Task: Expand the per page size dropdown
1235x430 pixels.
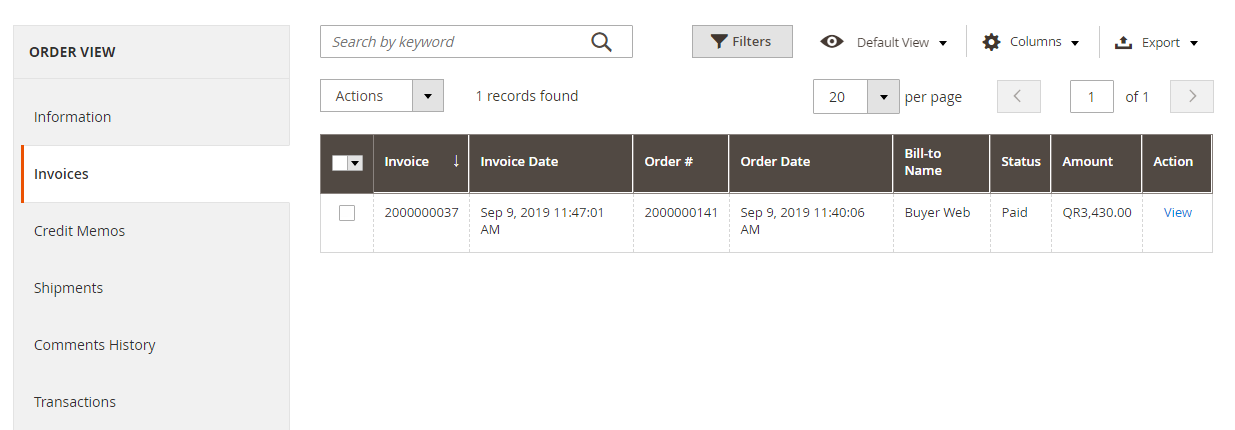Action: pyautogui.click(x=883, y=97)
